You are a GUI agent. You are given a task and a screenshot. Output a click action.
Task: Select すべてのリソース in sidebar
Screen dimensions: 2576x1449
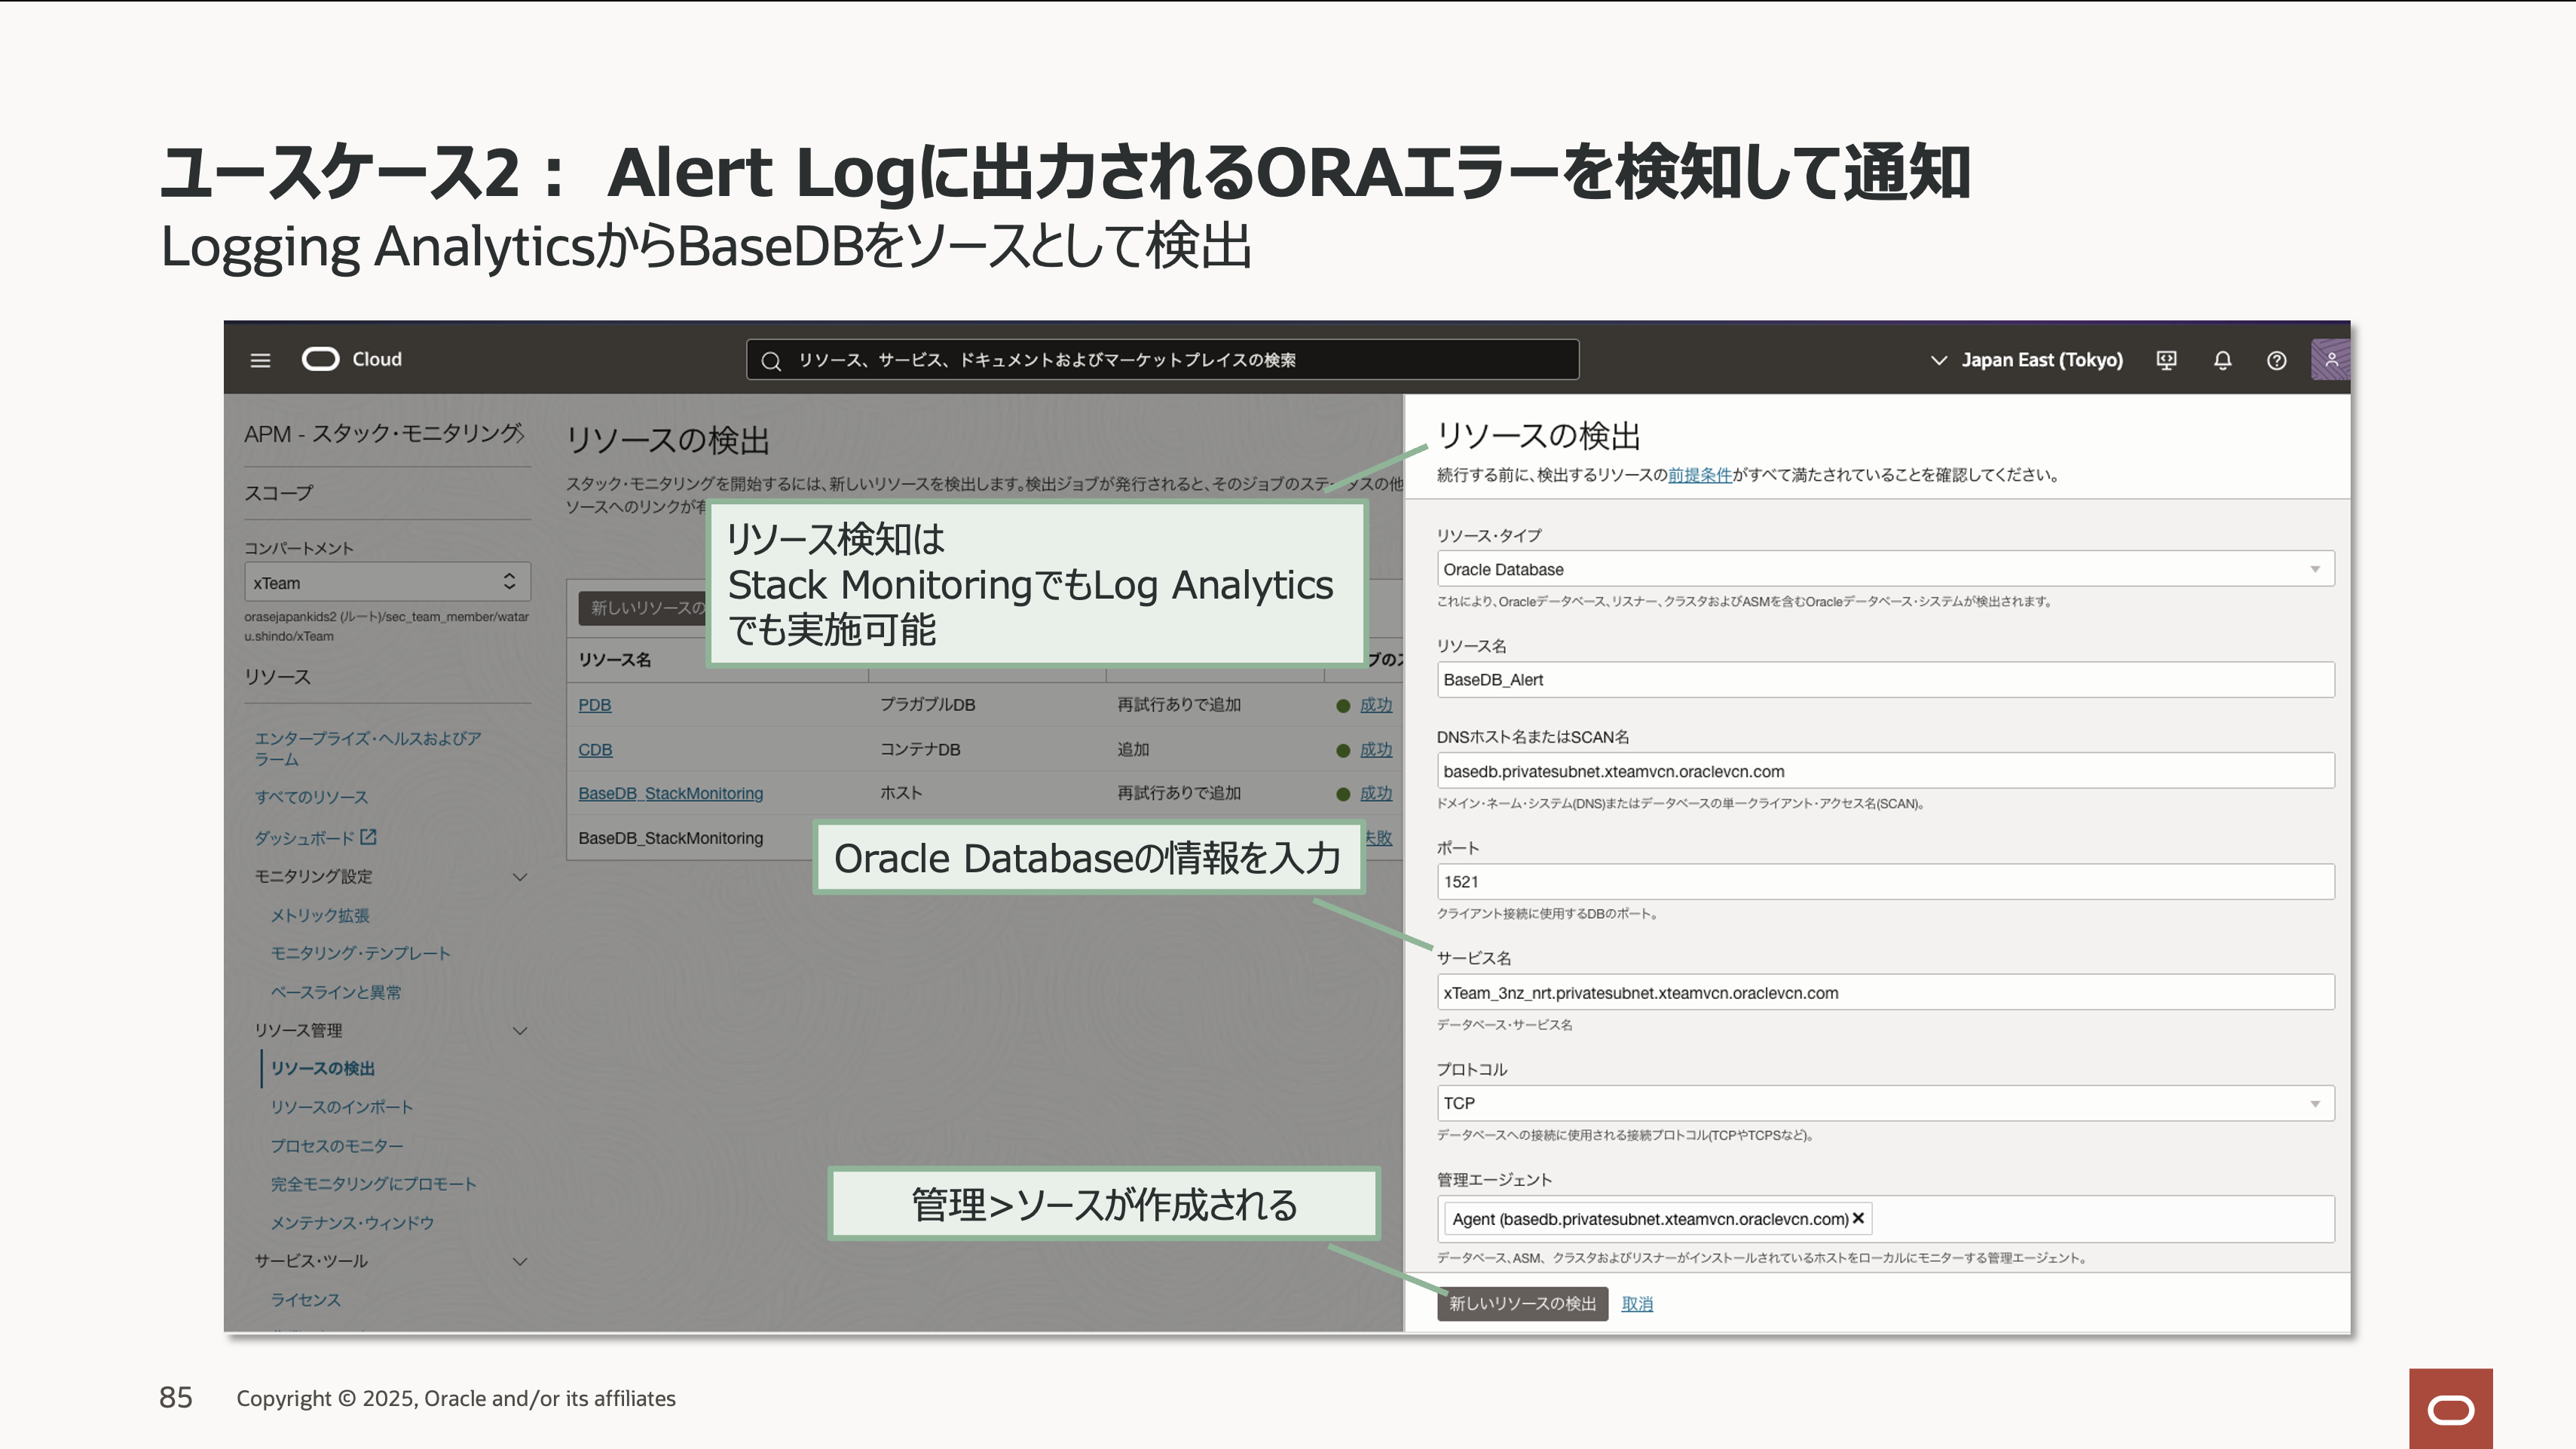[x=311, y=797]
